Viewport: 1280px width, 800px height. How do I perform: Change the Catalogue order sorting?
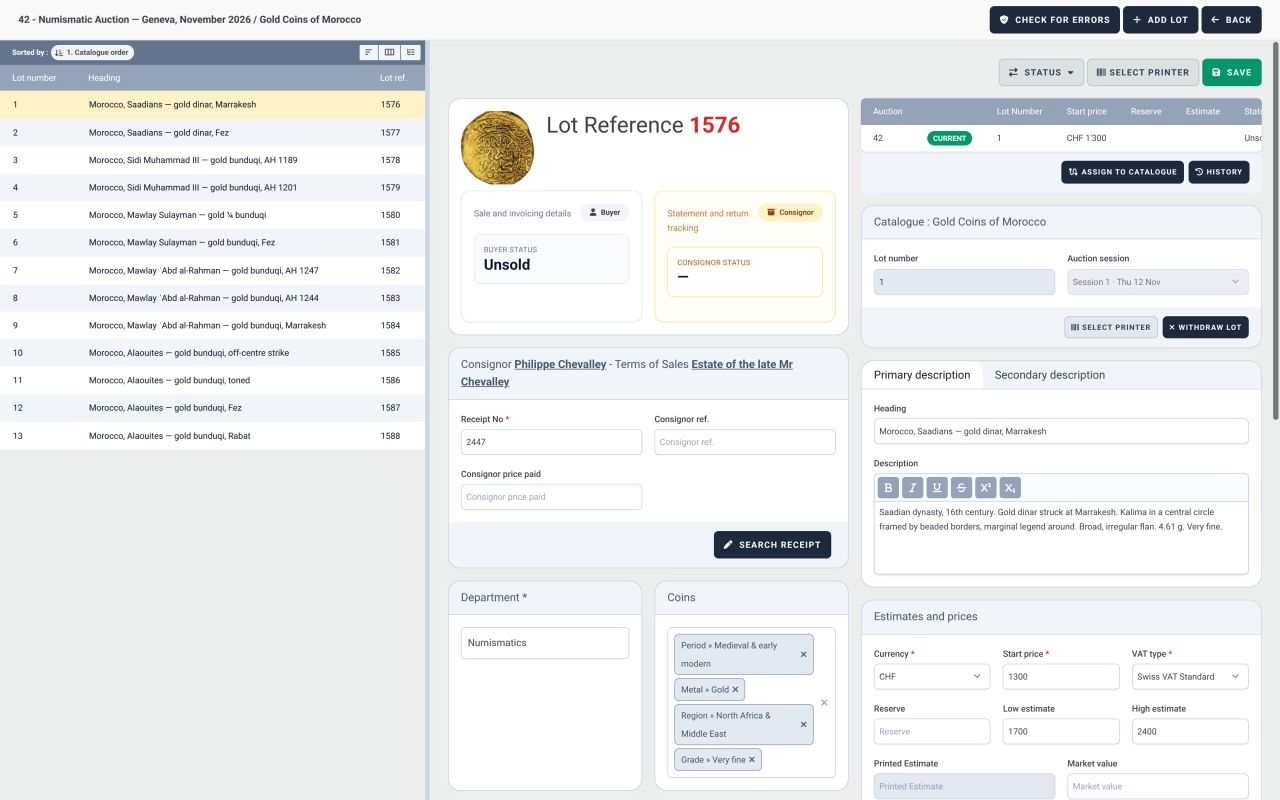[x=92, y=52]
